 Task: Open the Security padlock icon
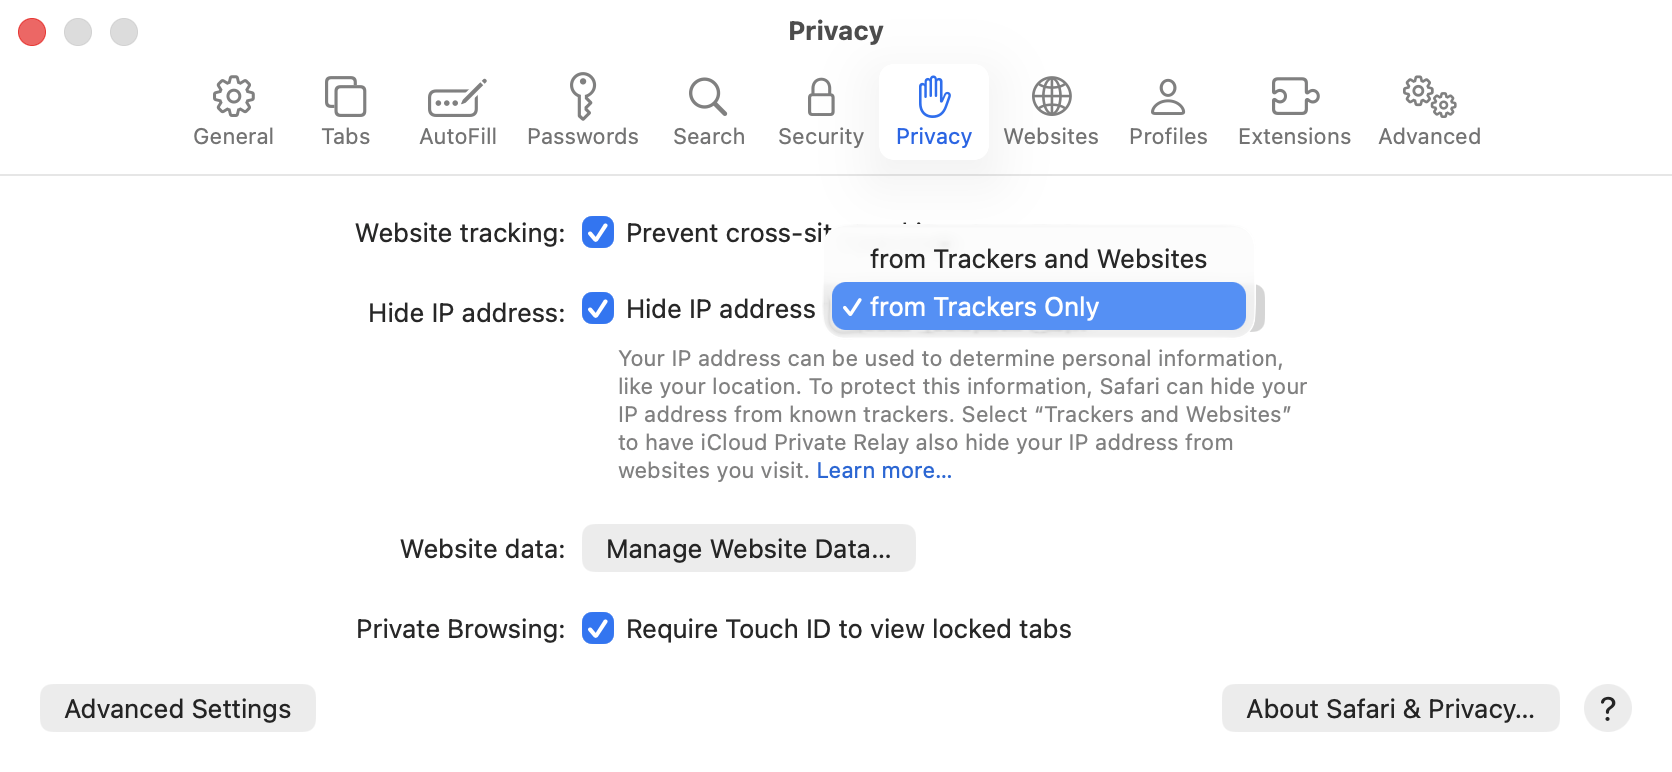click(820, 97)
